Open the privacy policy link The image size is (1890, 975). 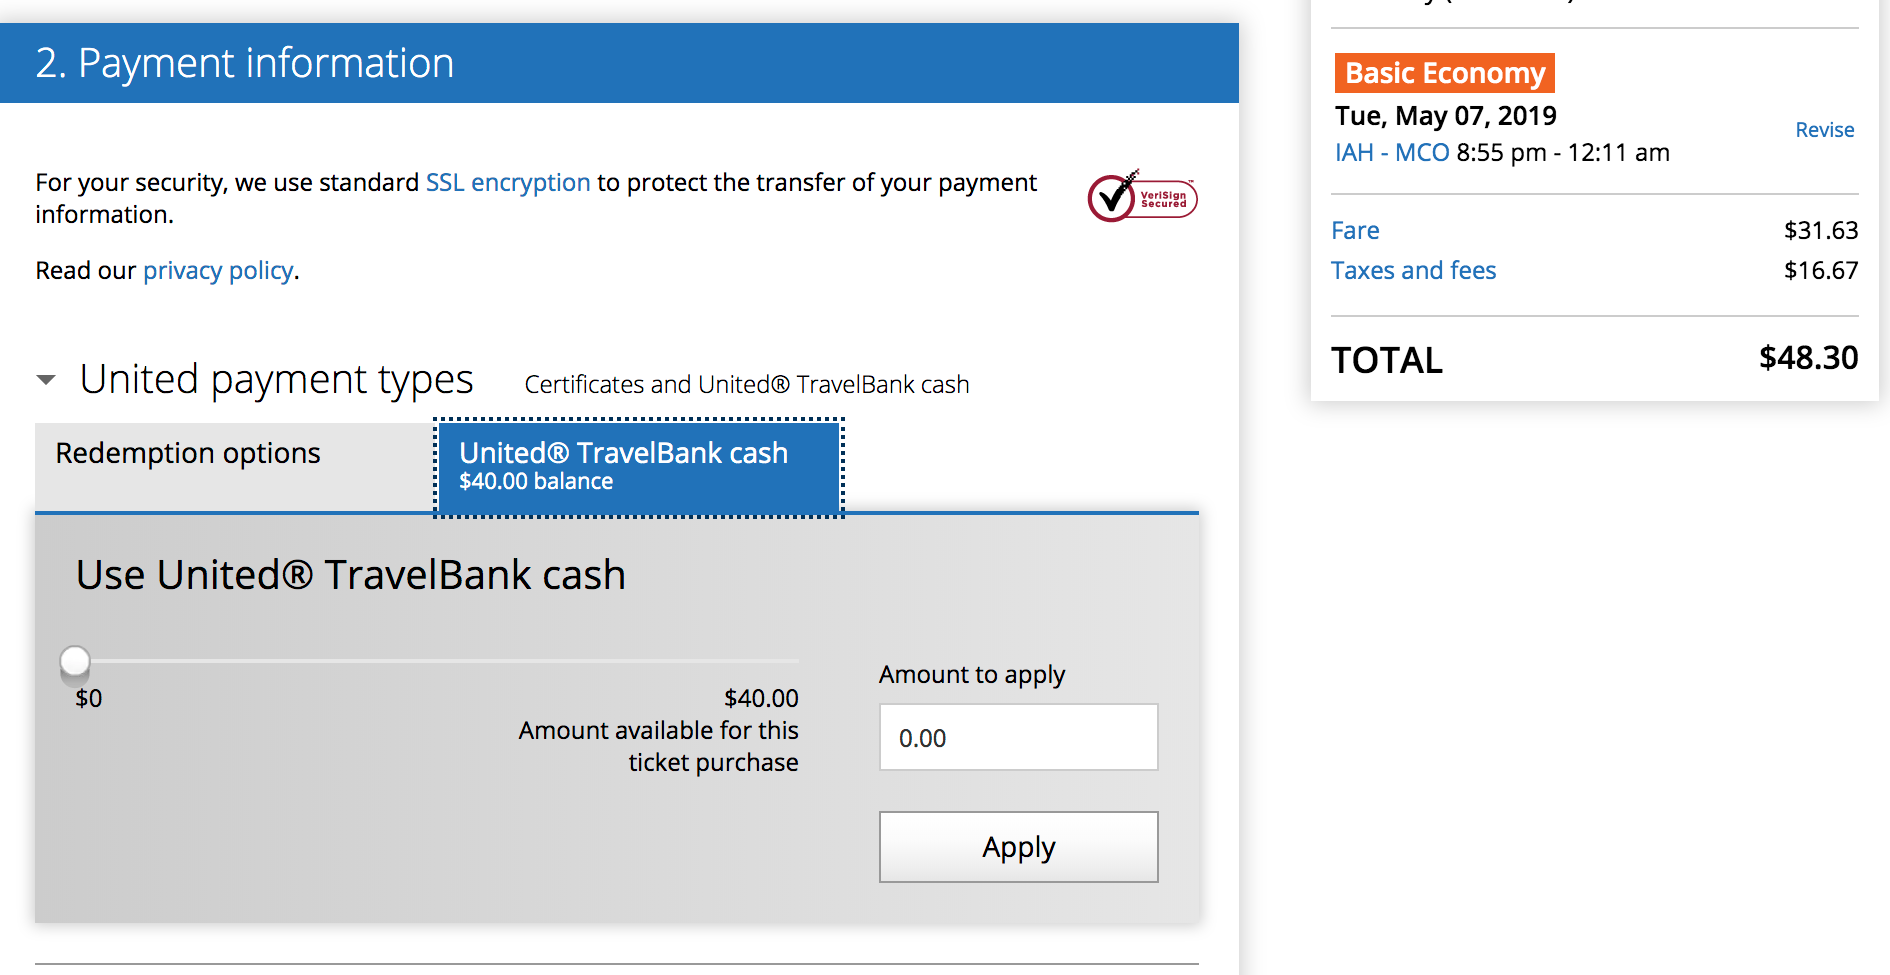click(x=218, y=271)
